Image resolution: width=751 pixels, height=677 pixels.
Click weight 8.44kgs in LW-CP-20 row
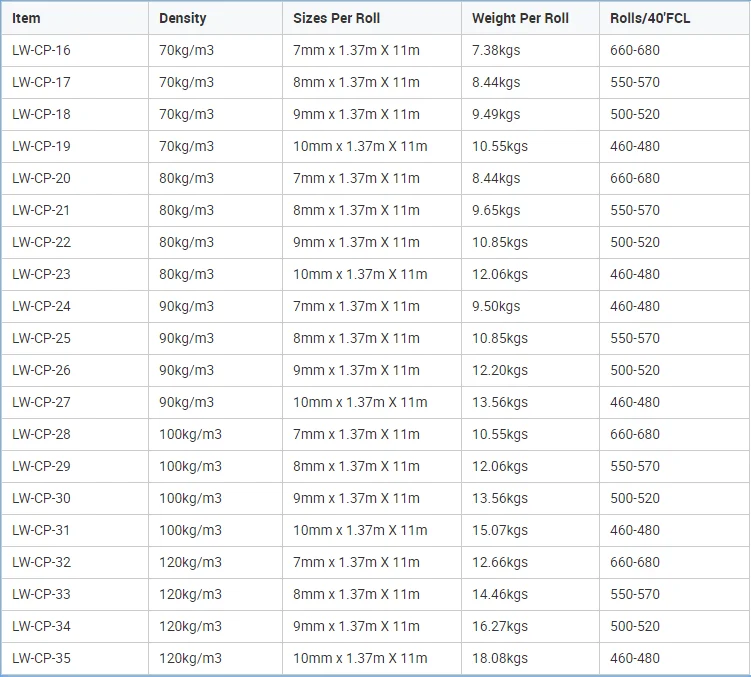pyautogui.click(x=496, y=178)
